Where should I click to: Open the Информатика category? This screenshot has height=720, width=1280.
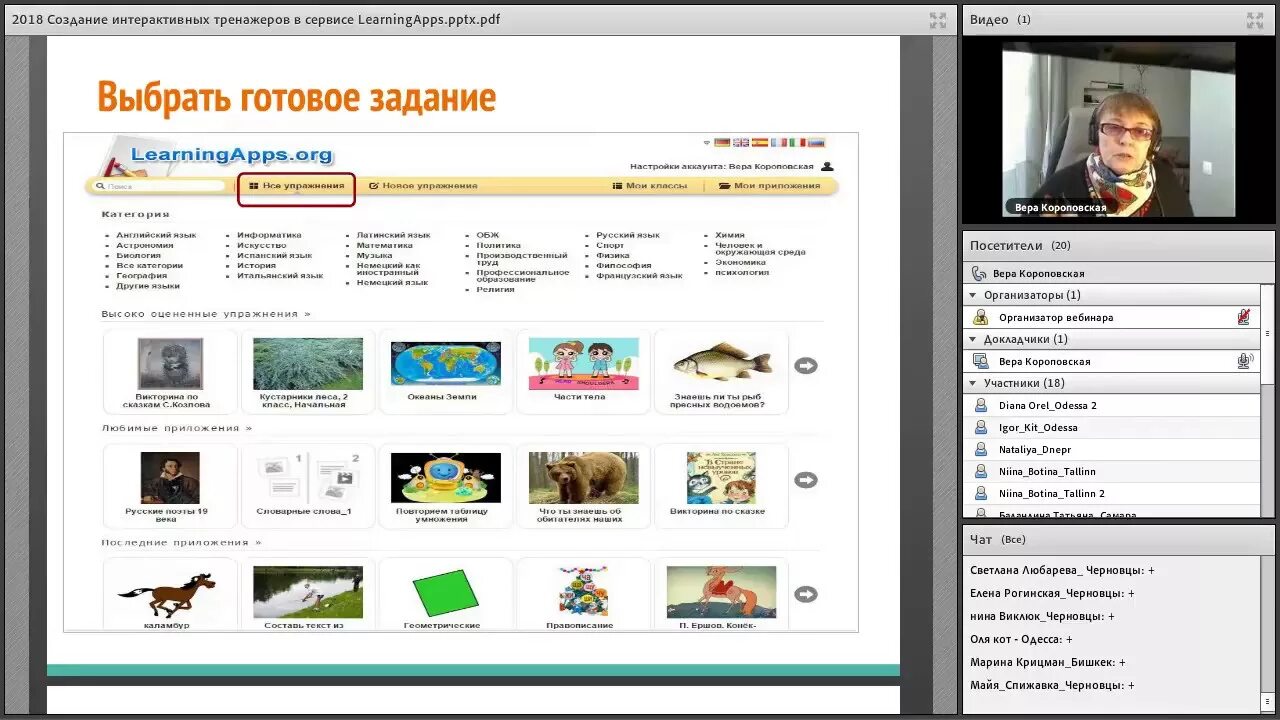(269, 235)
